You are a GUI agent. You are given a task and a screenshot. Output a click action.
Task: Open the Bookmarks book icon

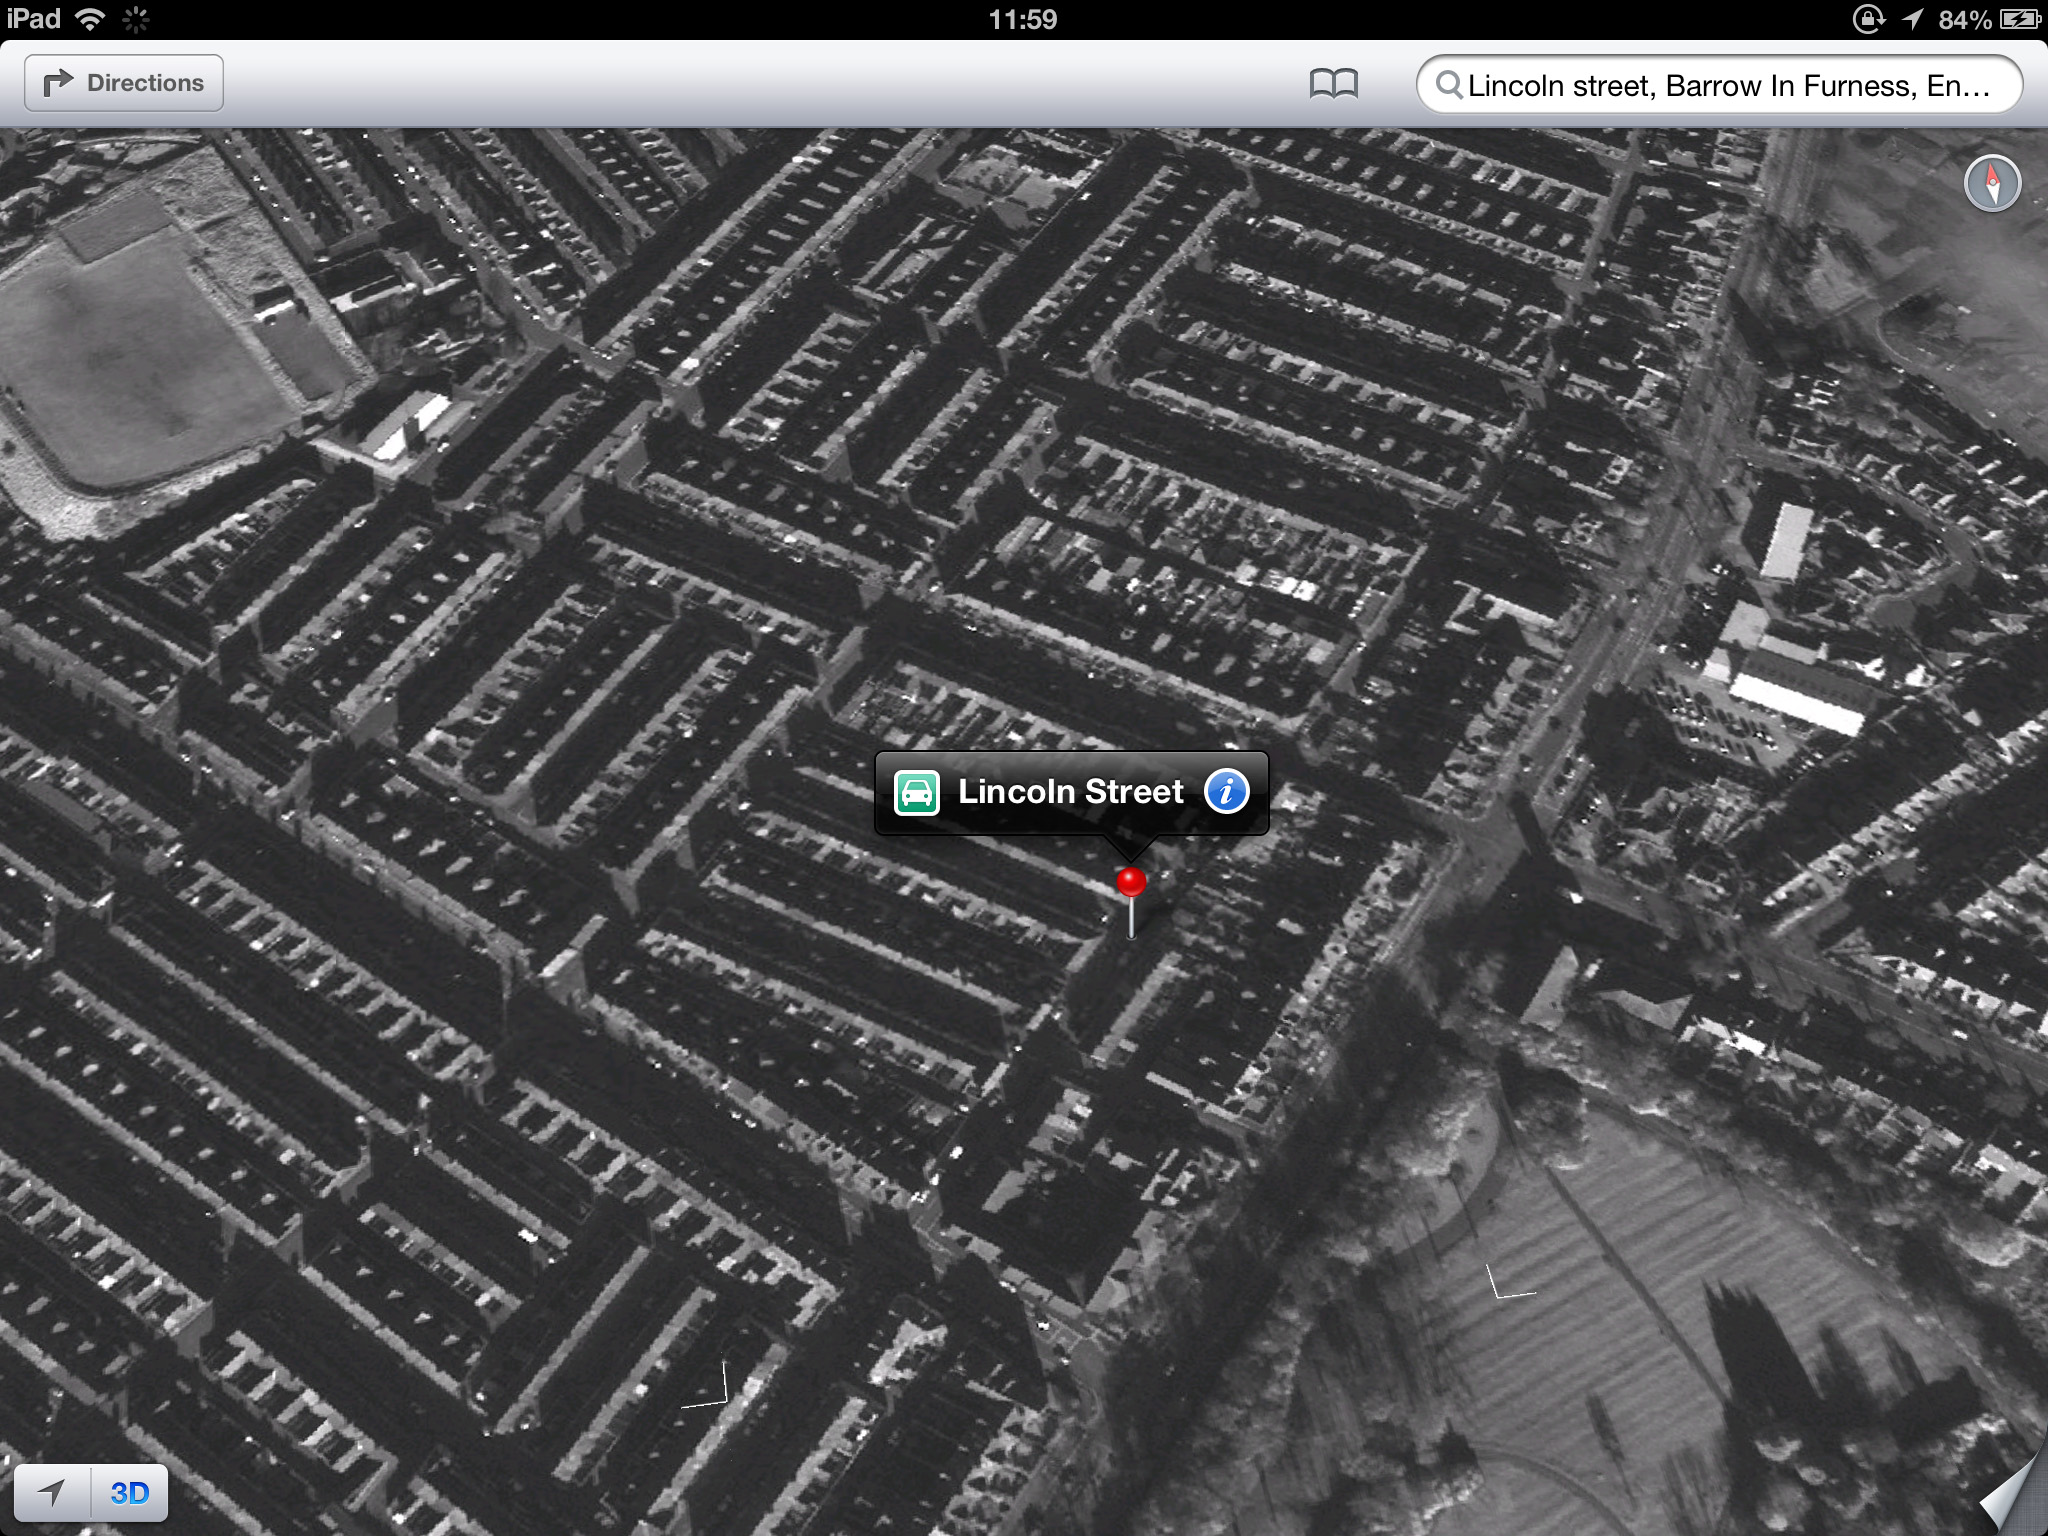(1333, 84)
